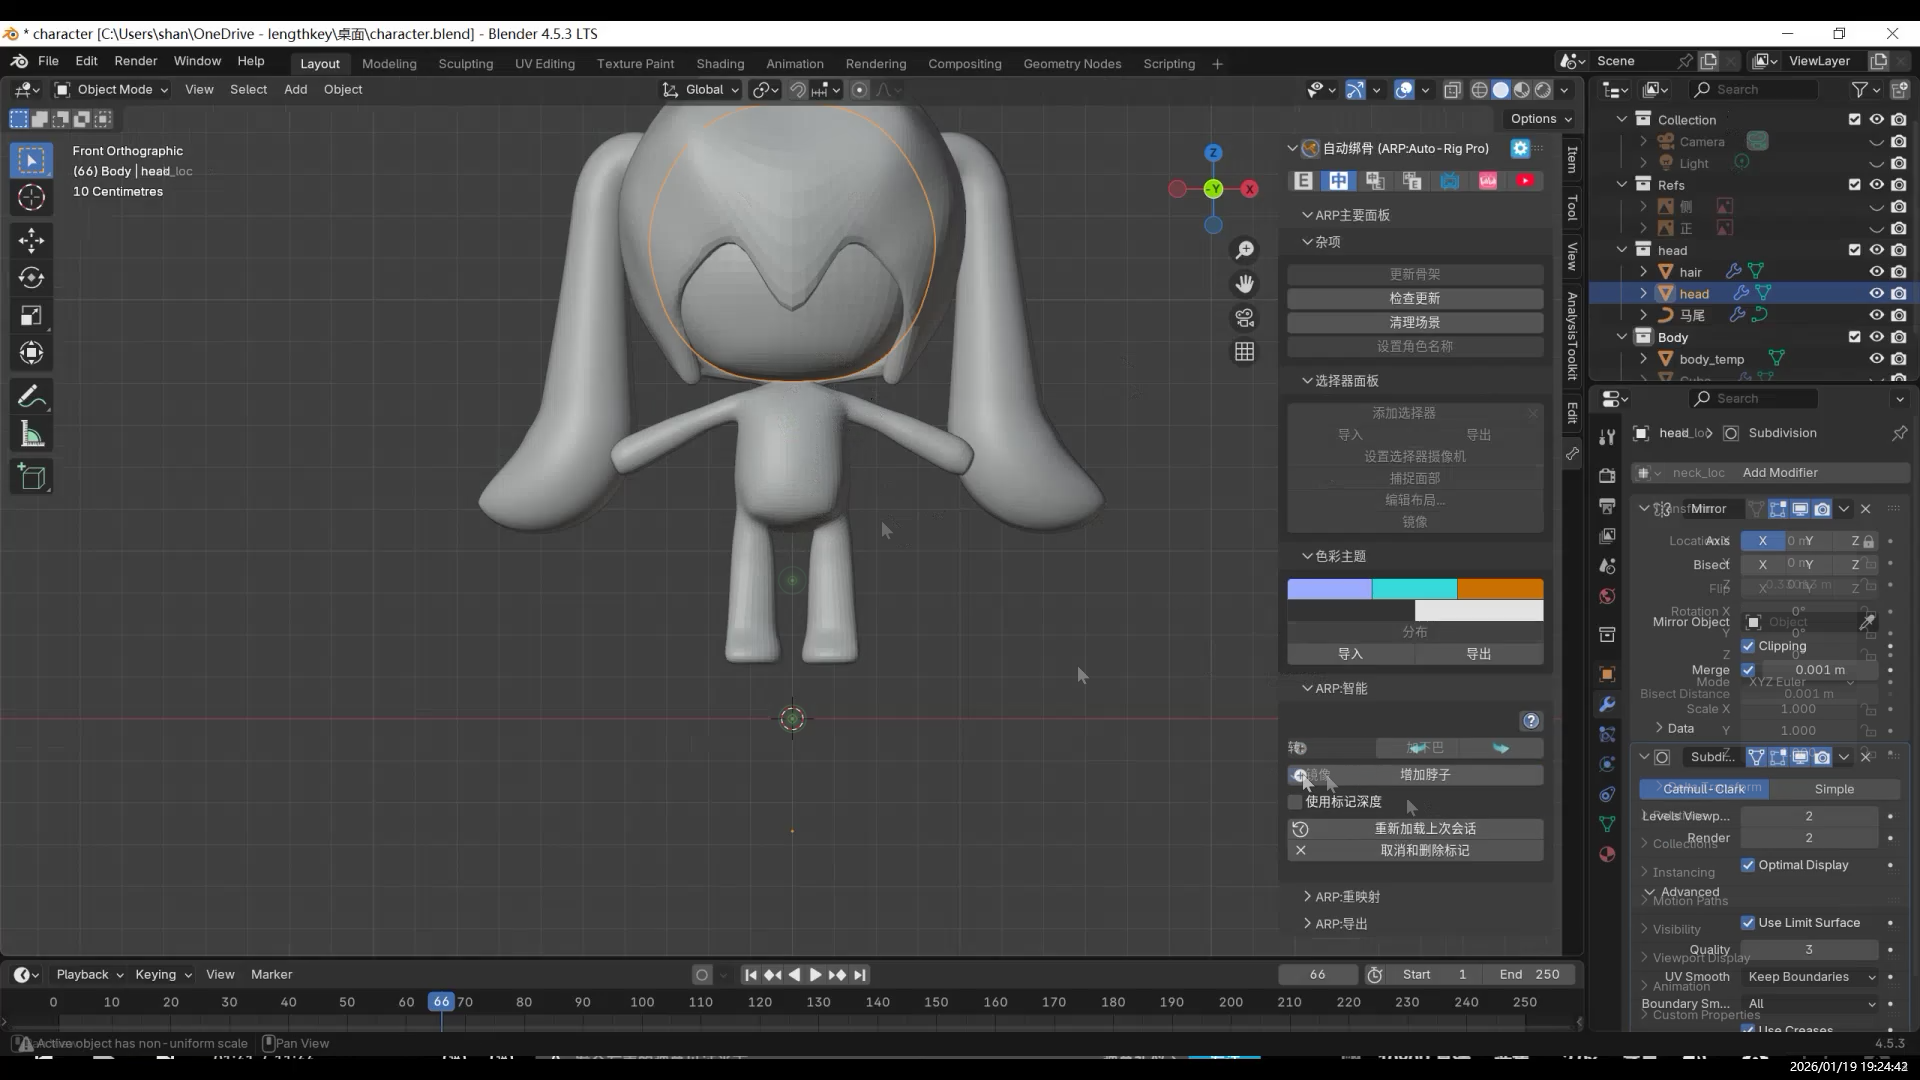Disable the Optimal Display checkbox
The image size is (1920, 1080).
(1748, 865)
